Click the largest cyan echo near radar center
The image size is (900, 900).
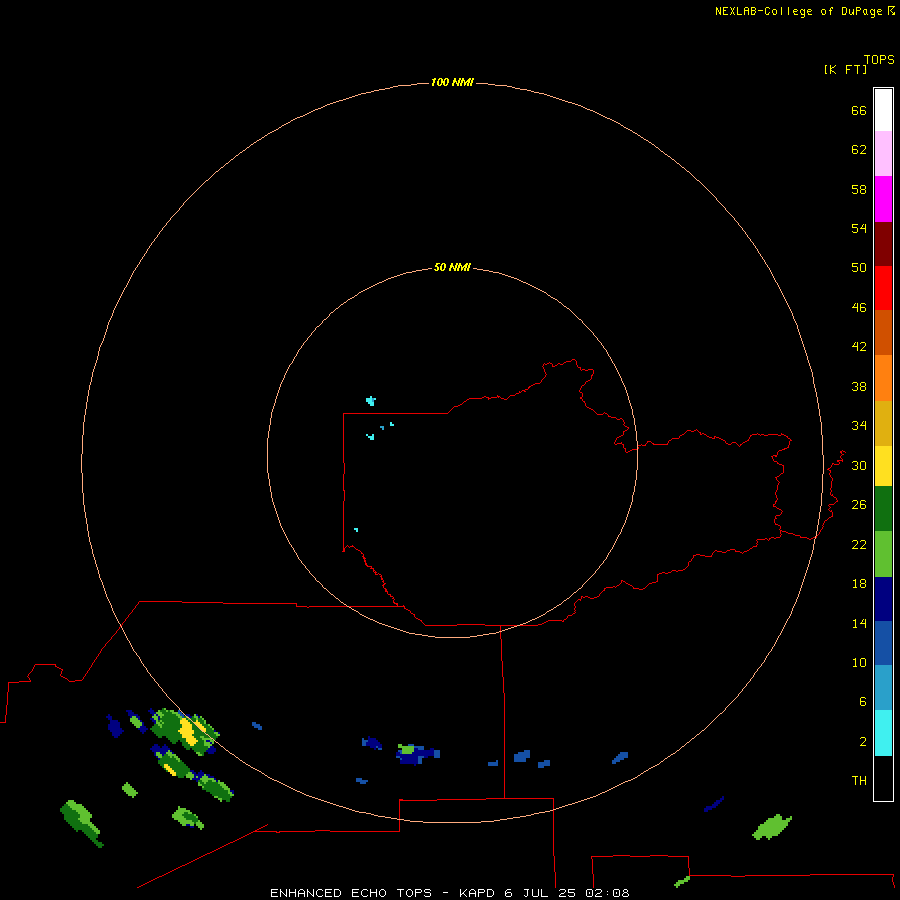371,401
